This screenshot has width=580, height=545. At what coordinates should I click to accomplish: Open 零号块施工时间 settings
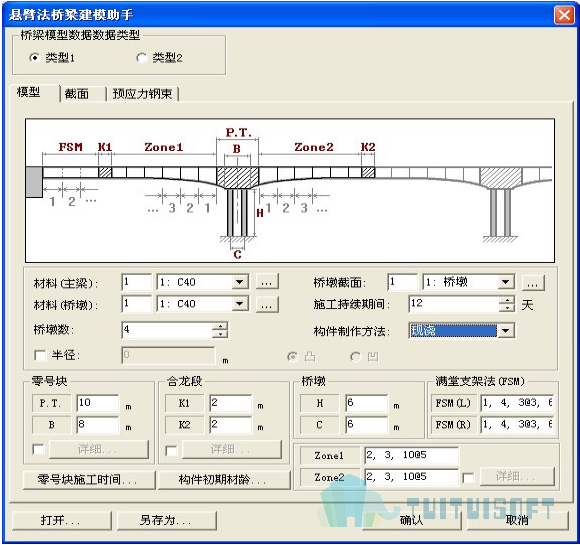tap(89, 480)
